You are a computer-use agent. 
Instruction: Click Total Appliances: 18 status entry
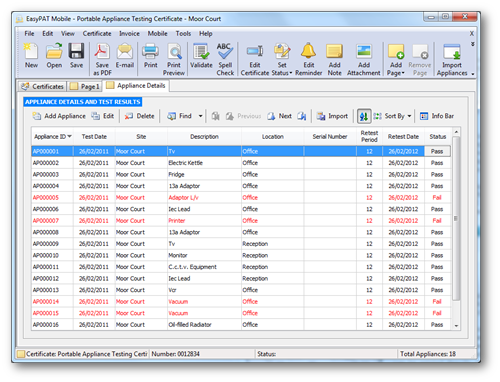428,354
